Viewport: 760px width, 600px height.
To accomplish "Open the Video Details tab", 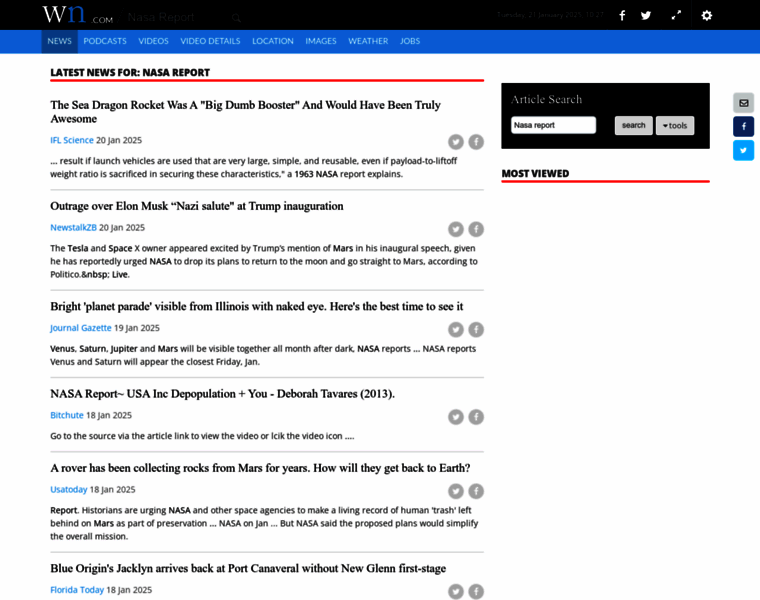I will pos(210,41).
